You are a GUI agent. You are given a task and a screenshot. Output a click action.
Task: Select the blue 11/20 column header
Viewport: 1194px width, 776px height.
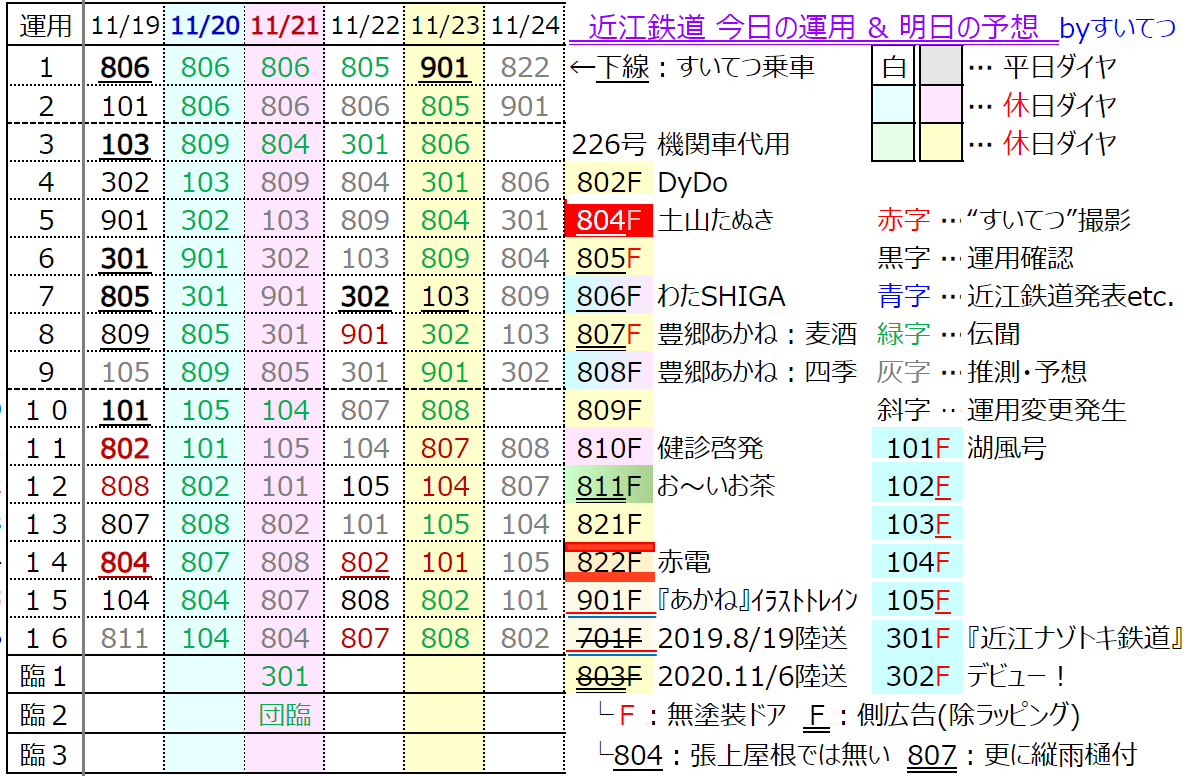pos(205,27)
